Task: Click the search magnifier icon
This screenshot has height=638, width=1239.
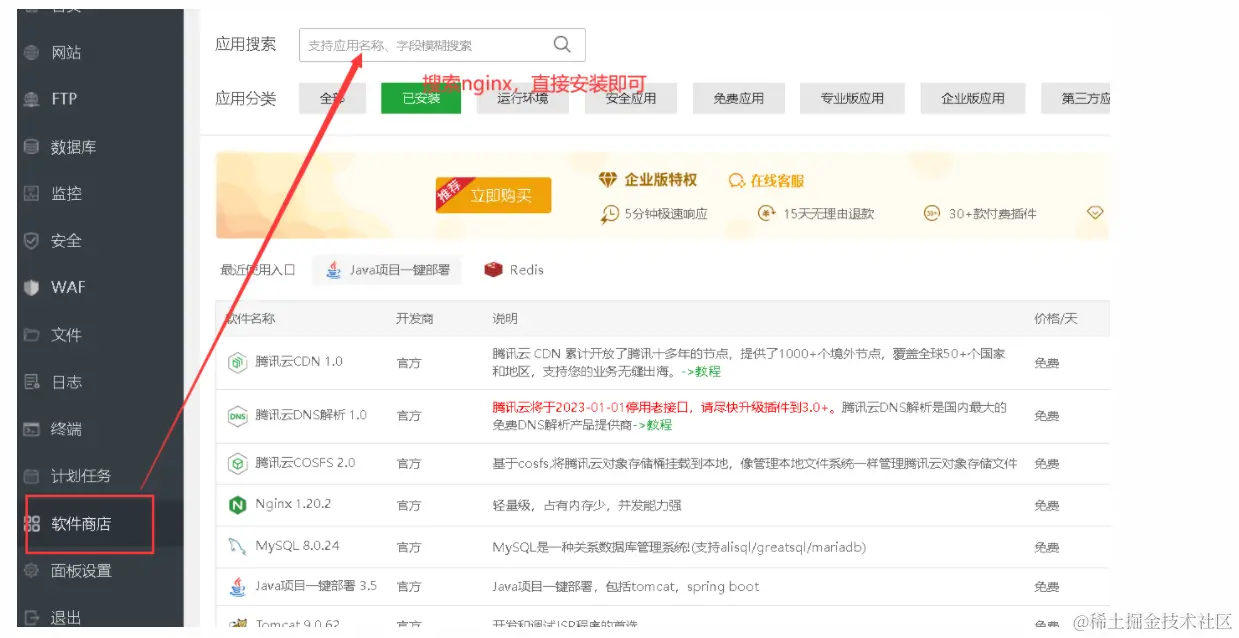Action: [x=562, y=44]
